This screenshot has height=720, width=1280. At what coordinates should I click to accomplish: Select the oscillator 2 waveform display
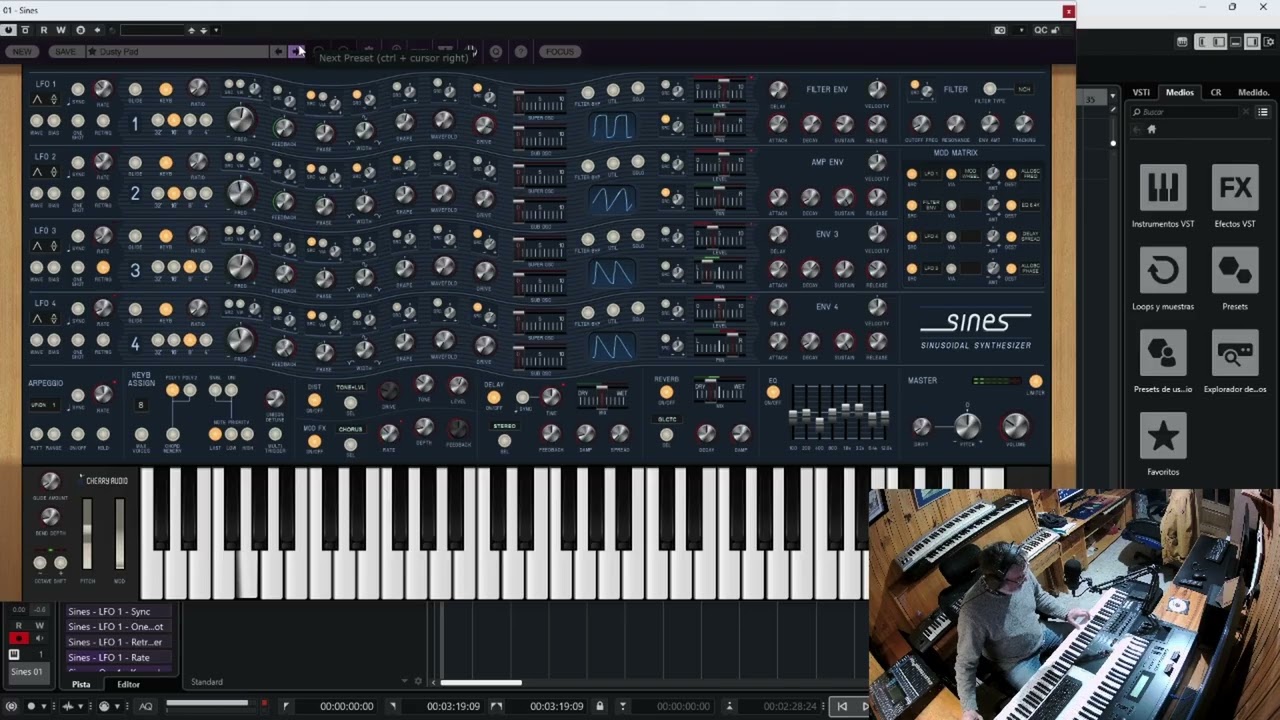(x=612, y=199)
